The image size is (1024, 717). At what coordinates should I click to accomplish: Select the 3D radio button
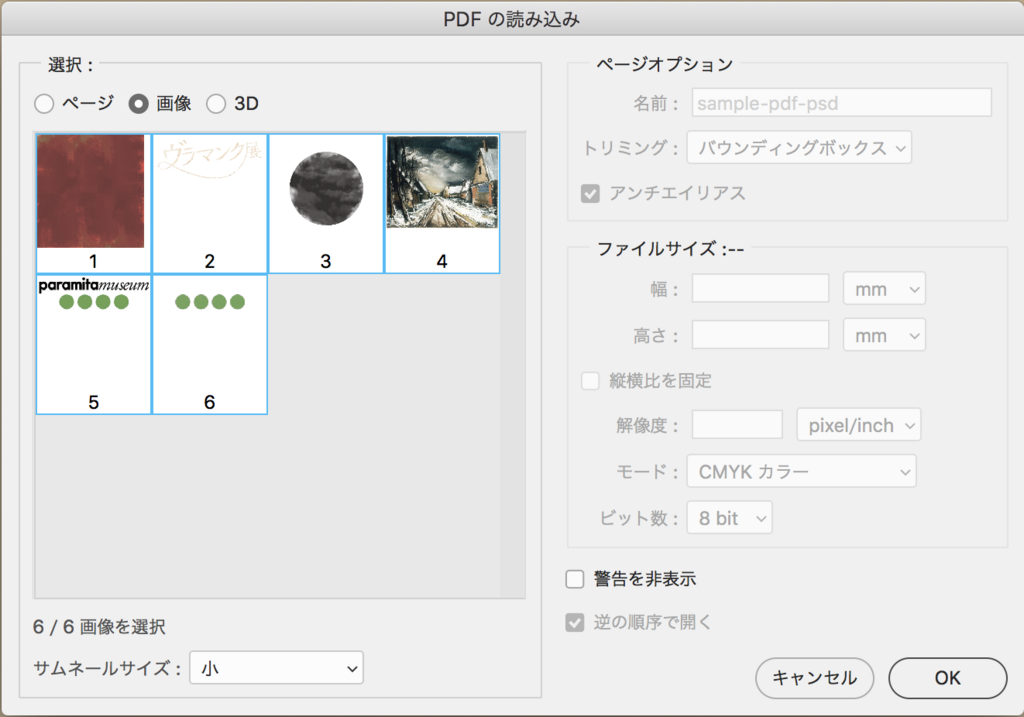point(216,104)
